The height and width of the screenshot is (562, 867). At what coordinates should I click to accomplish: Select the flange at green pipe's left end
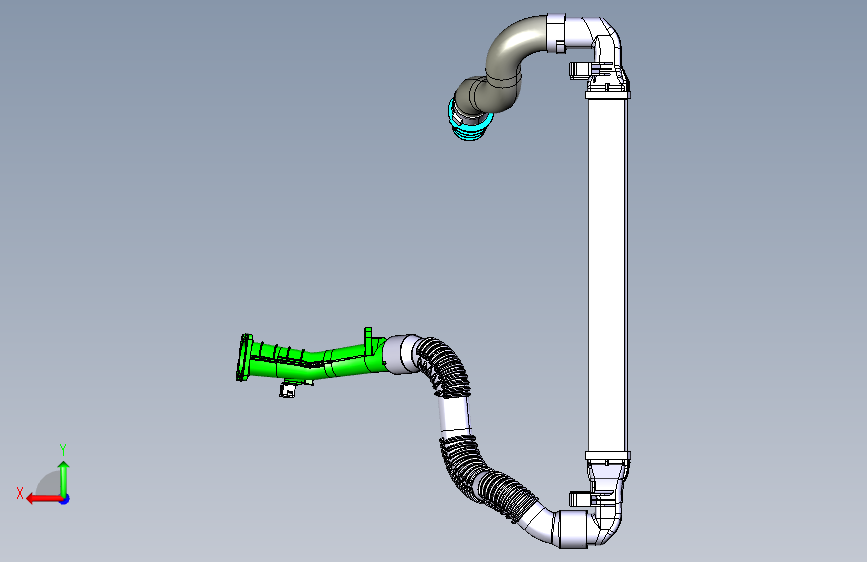243,357
